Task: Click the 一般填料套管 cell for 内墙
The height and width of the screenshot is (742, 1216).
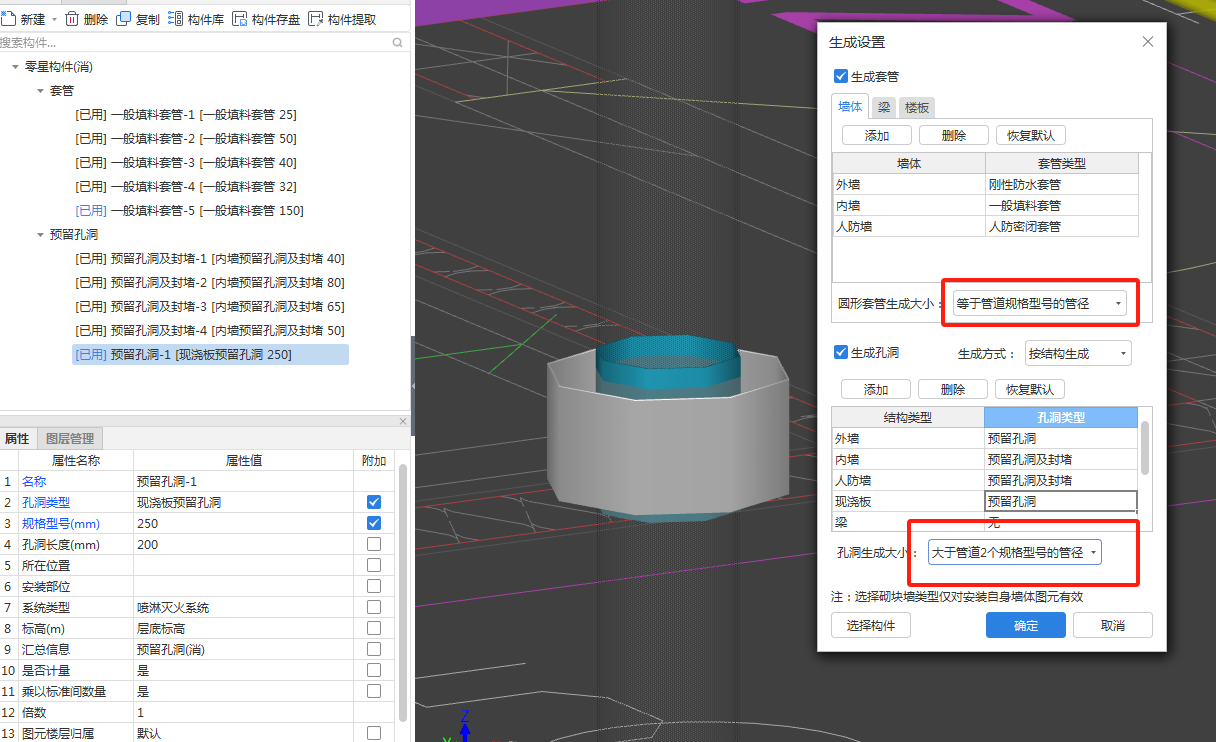Action: click(1061, 205)
